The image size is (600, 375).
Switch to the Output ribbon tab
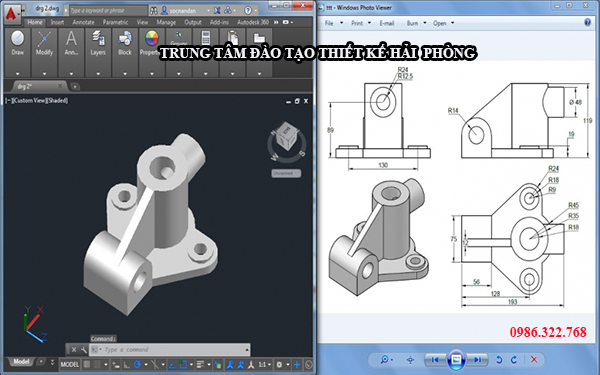(193, 22)
